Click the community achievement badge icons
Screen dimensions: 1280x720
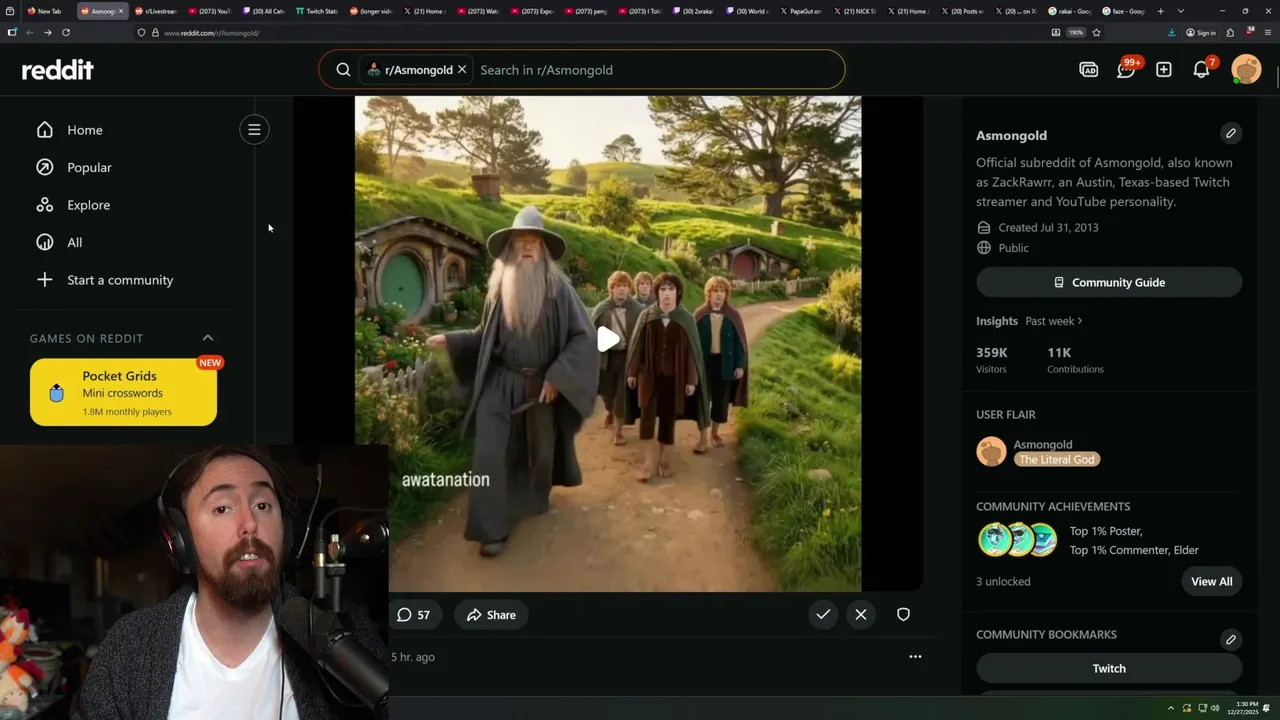pyautogui.click(x=1017, y=539)
